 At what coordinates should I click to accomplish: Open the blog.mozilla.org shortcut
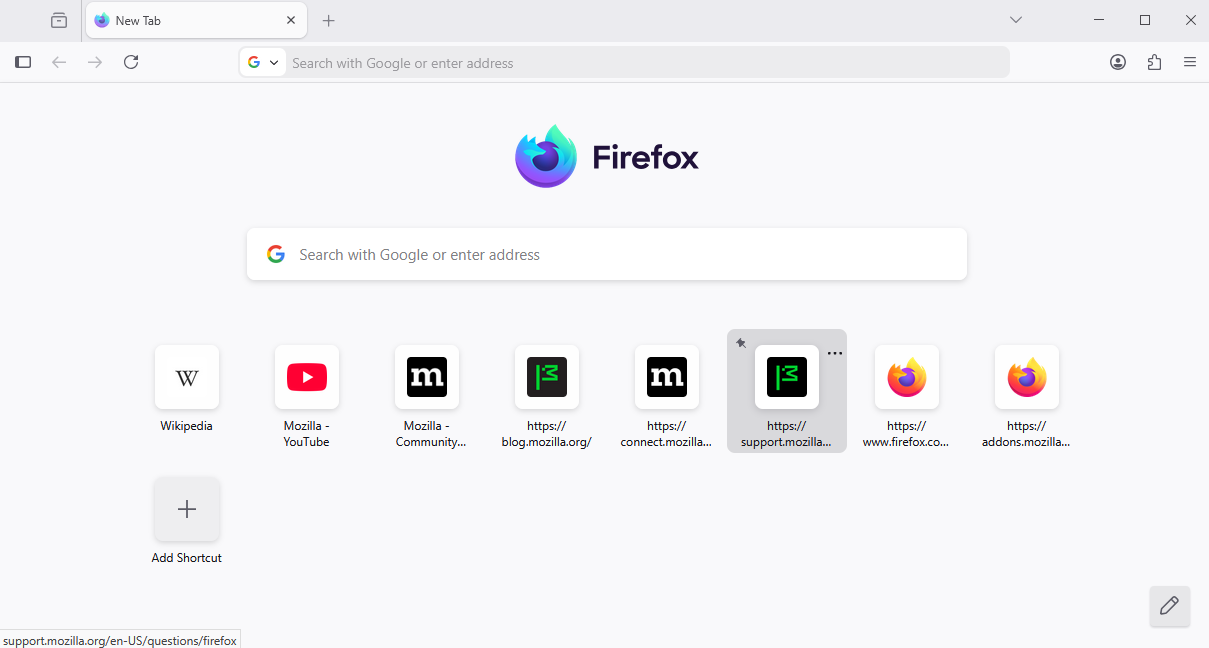[x=547, y=377]
